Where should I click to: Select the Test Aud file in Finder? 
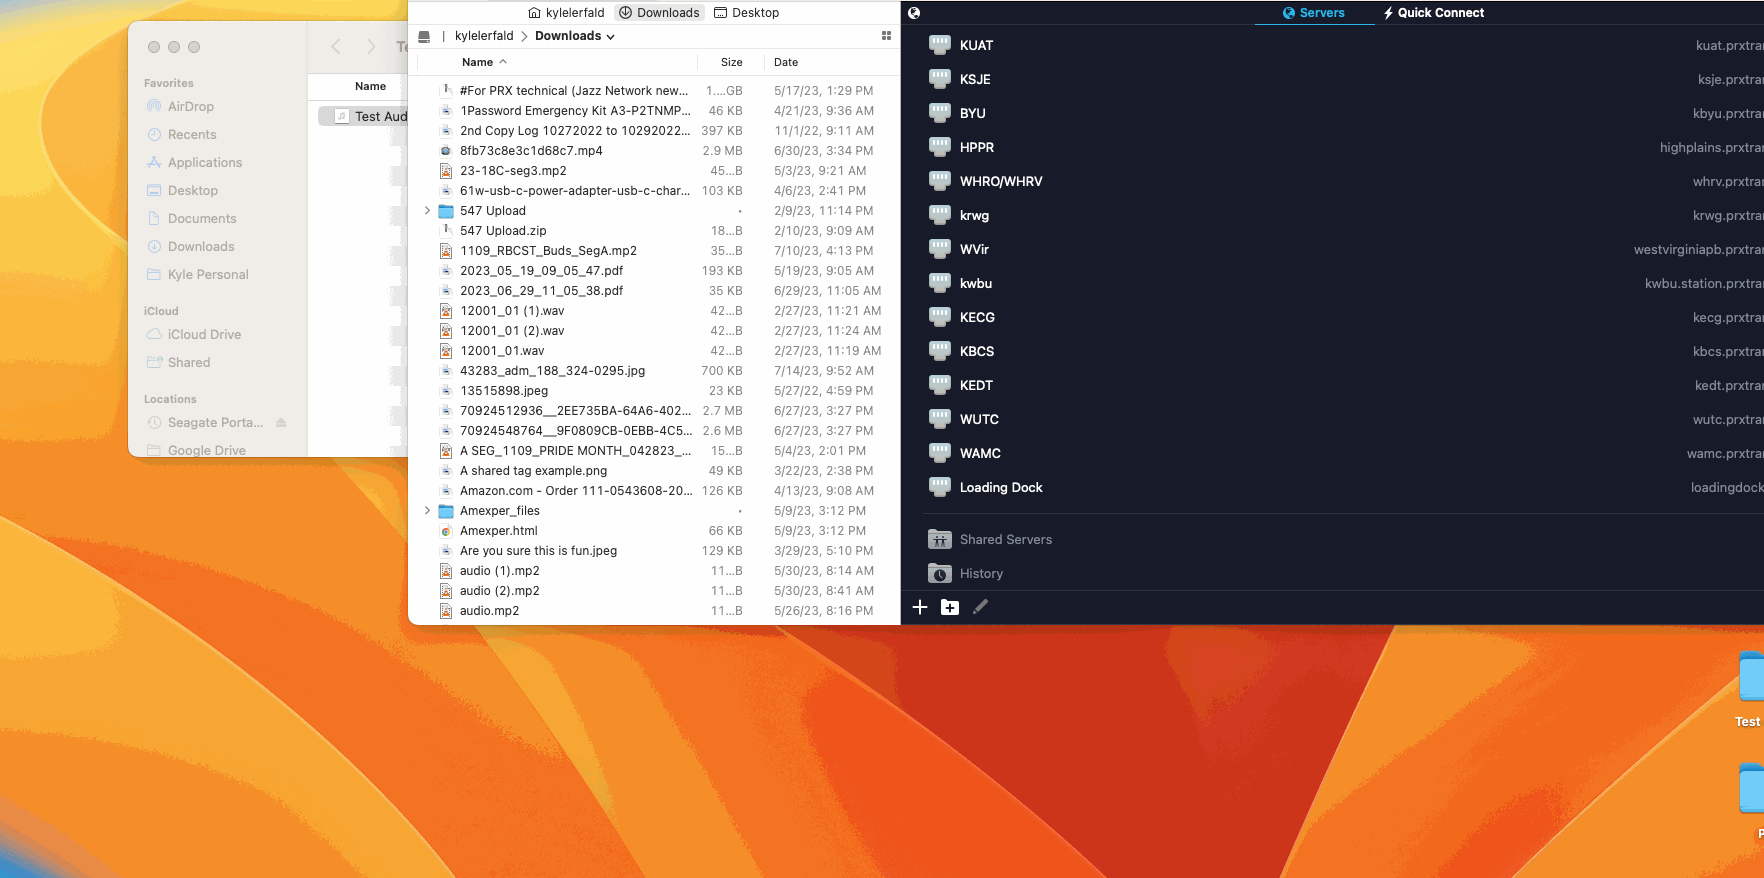[364, 116]
